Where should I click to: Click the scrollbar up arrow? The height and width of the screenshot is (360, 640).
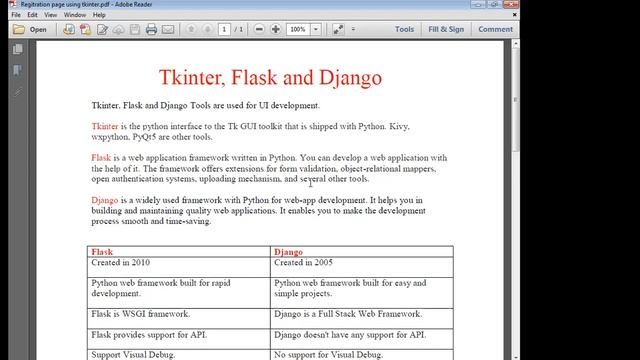tap(516, 44)
